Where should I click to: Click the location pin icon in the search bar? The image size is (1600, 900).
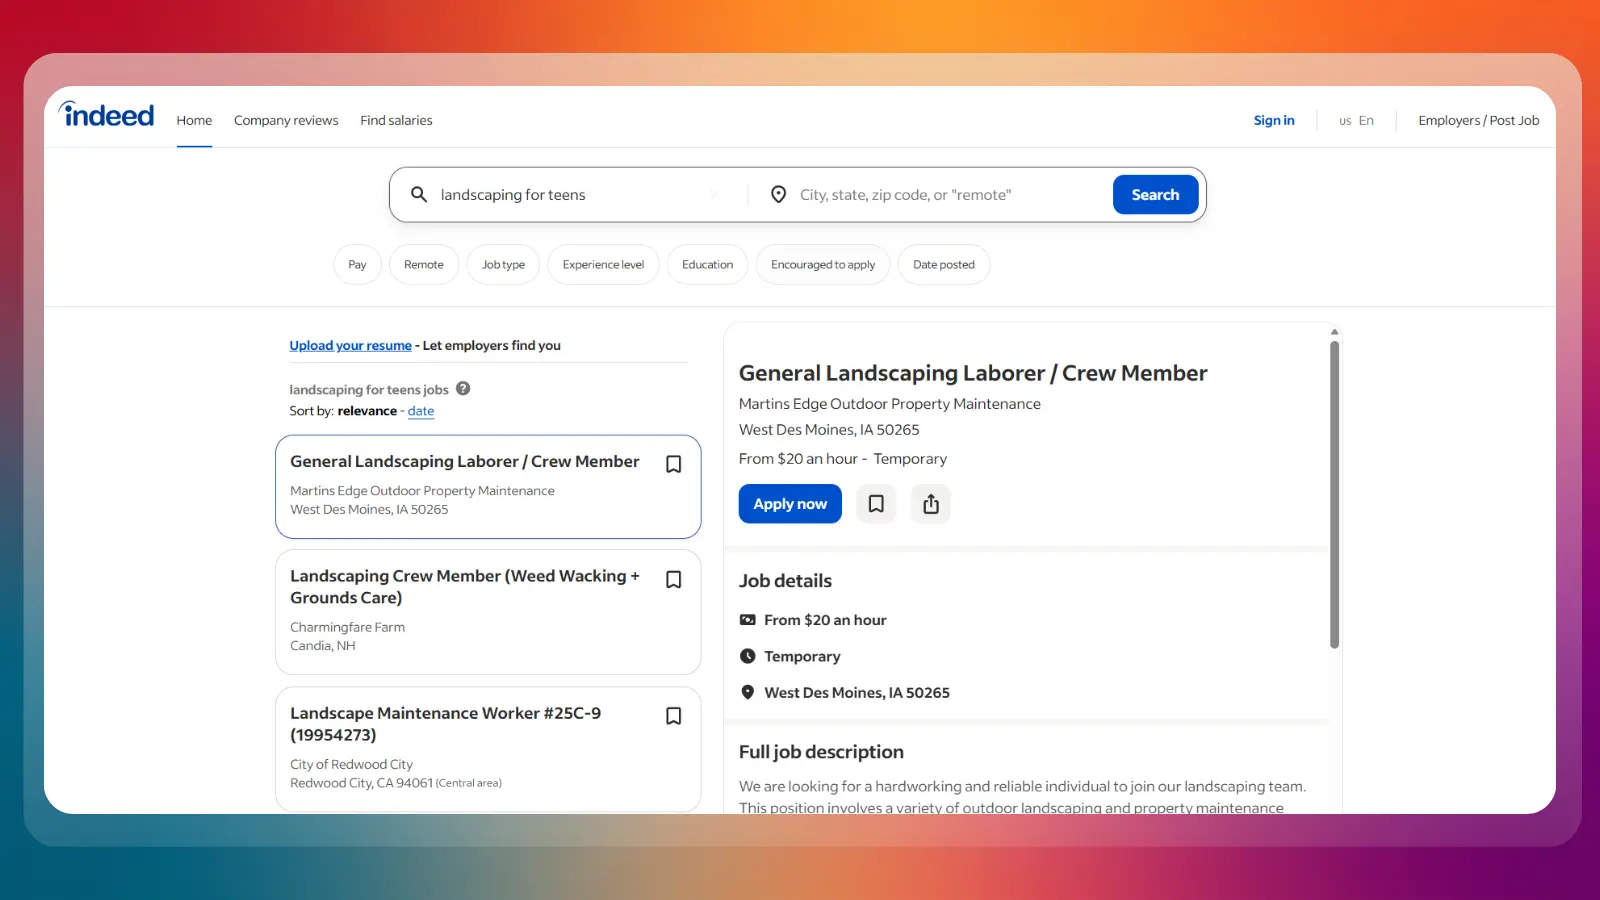click(778, 194)
